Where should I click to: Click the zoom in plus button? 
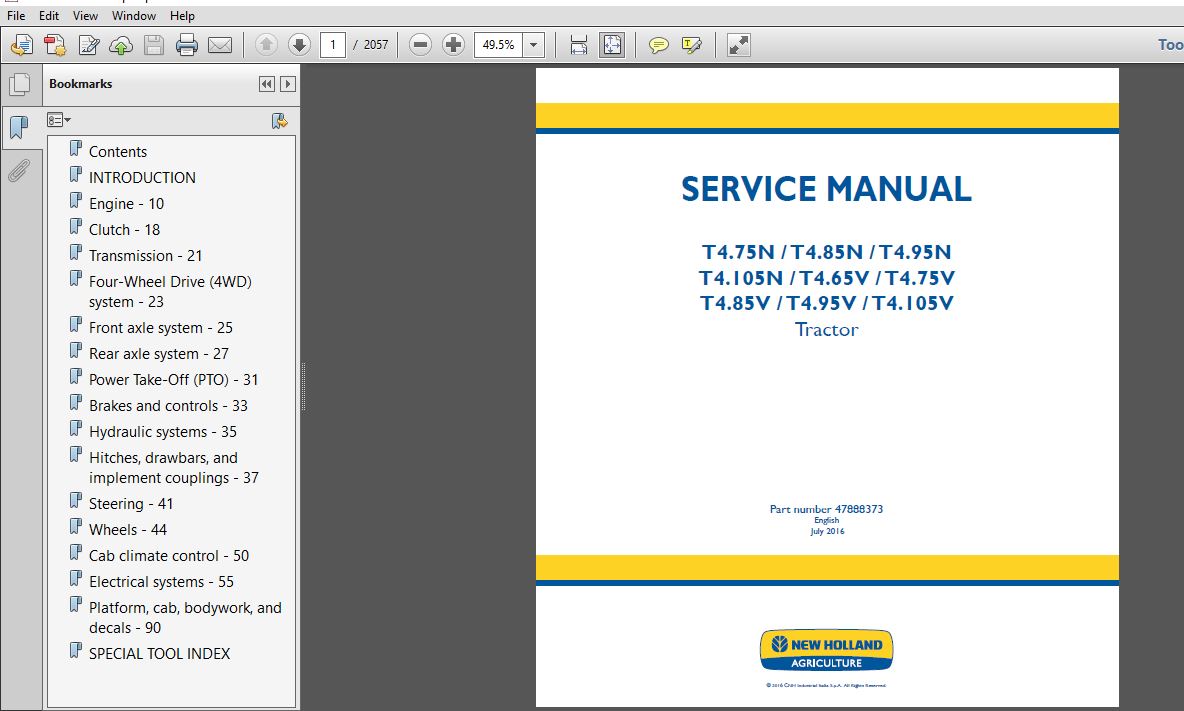coord(453,45)
